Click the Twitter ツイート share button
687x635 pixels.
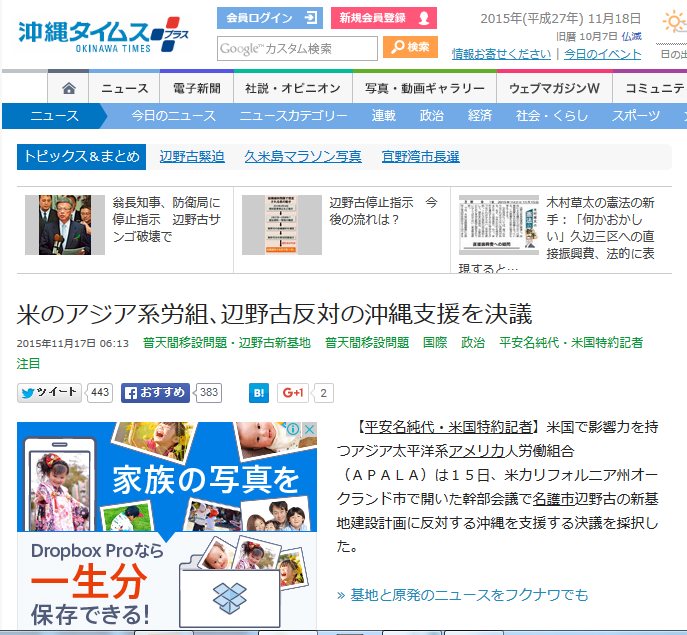point(49,393)
